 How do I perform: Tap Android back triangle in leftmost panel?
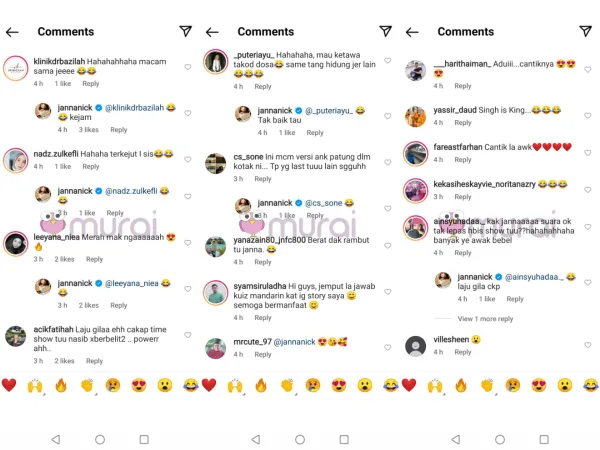[56, 439]
